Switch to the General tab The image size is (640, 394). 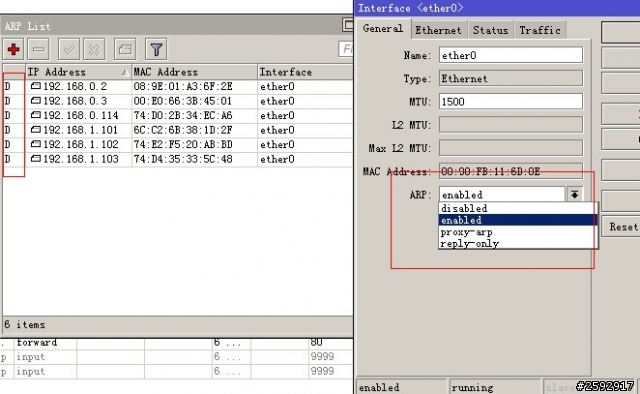tap(383, 29)
